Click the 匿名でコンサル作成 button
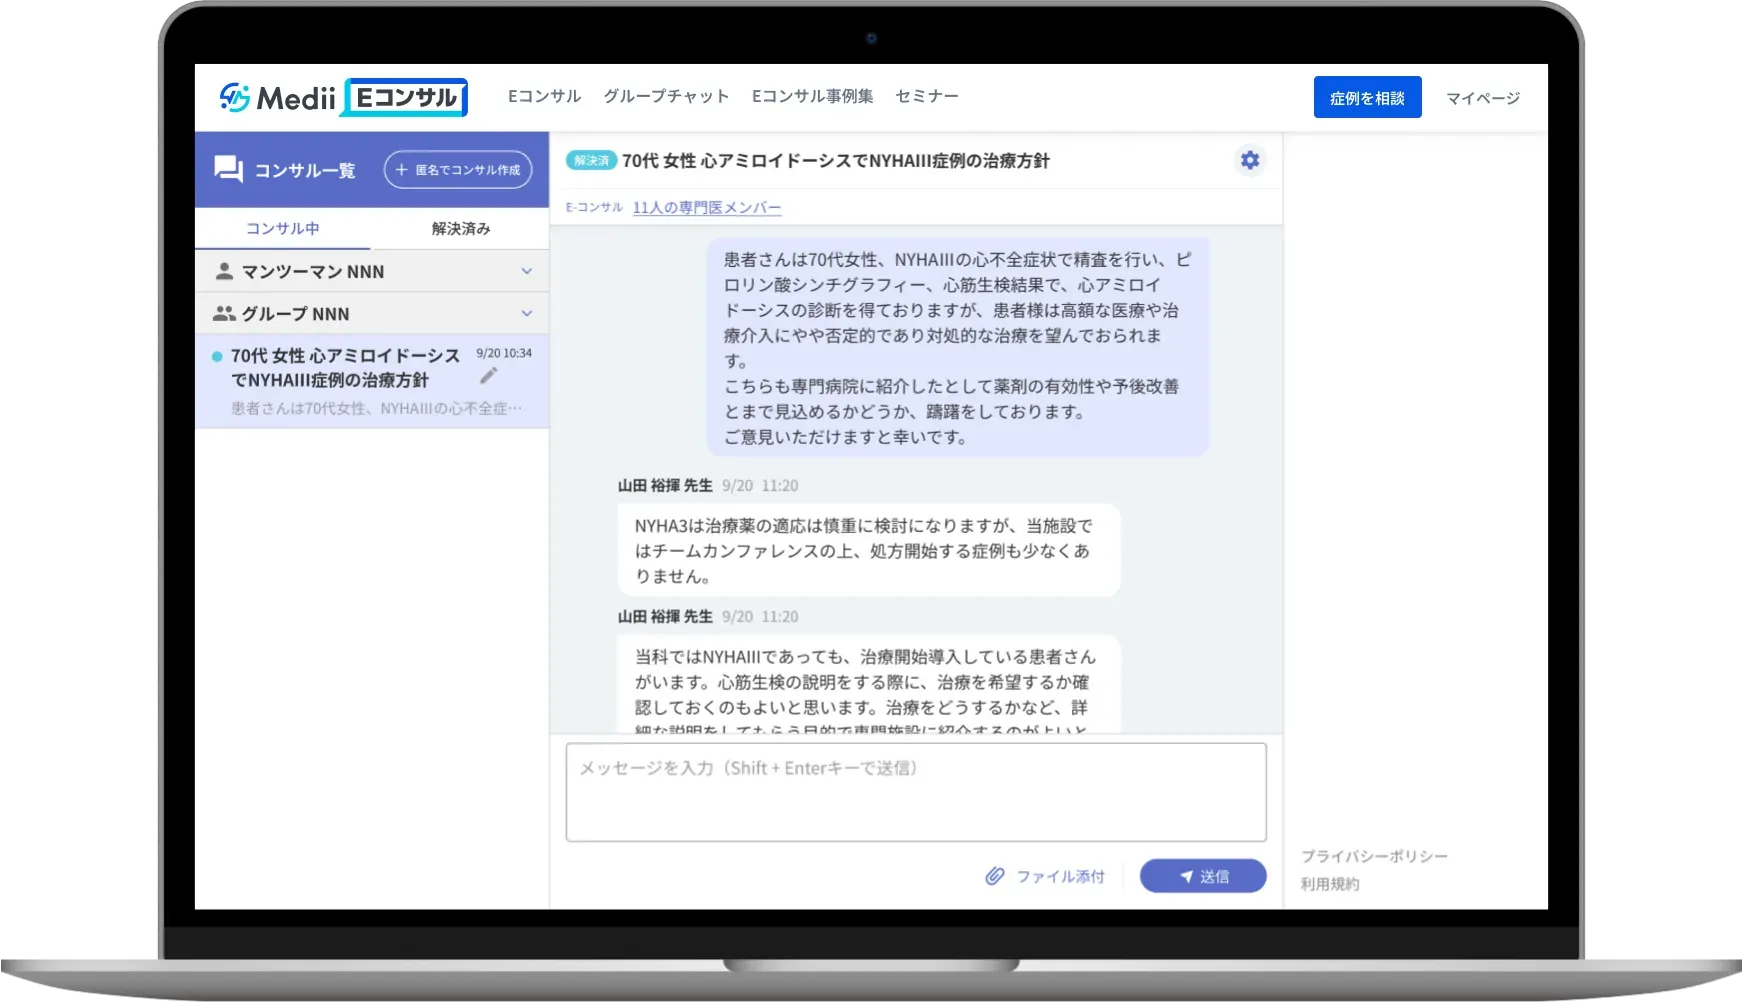This screenshot has height=1002, width=1742. (458, 170)
